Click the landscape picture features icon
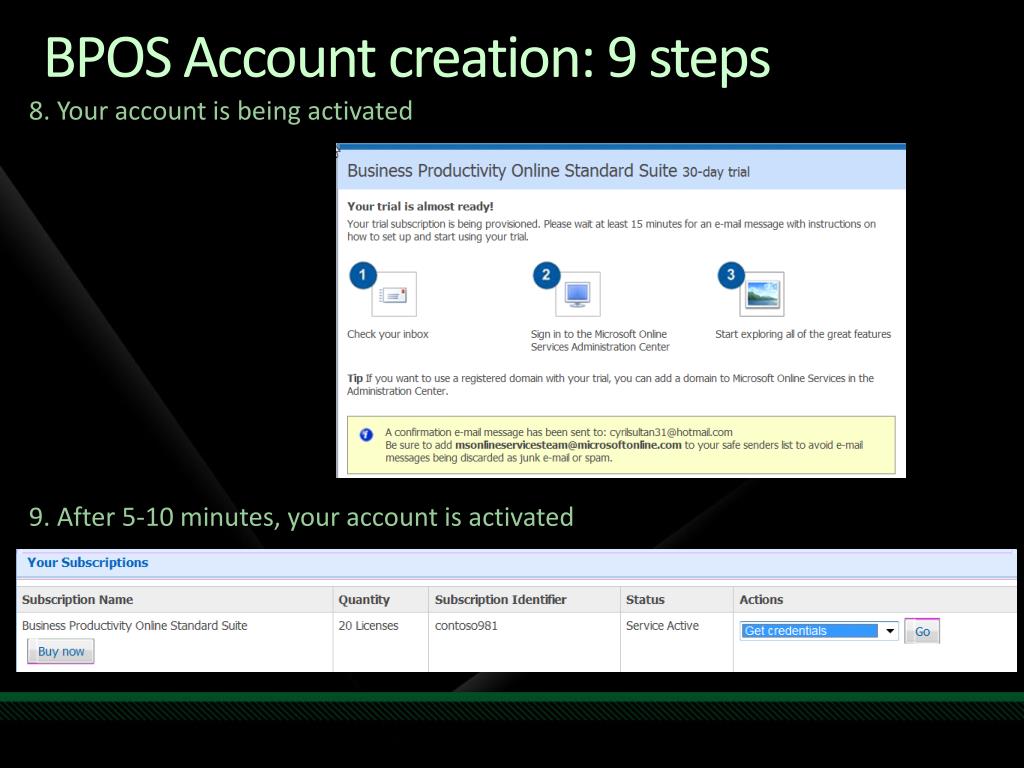This screenshot has height=768, width=1024. 762,295
